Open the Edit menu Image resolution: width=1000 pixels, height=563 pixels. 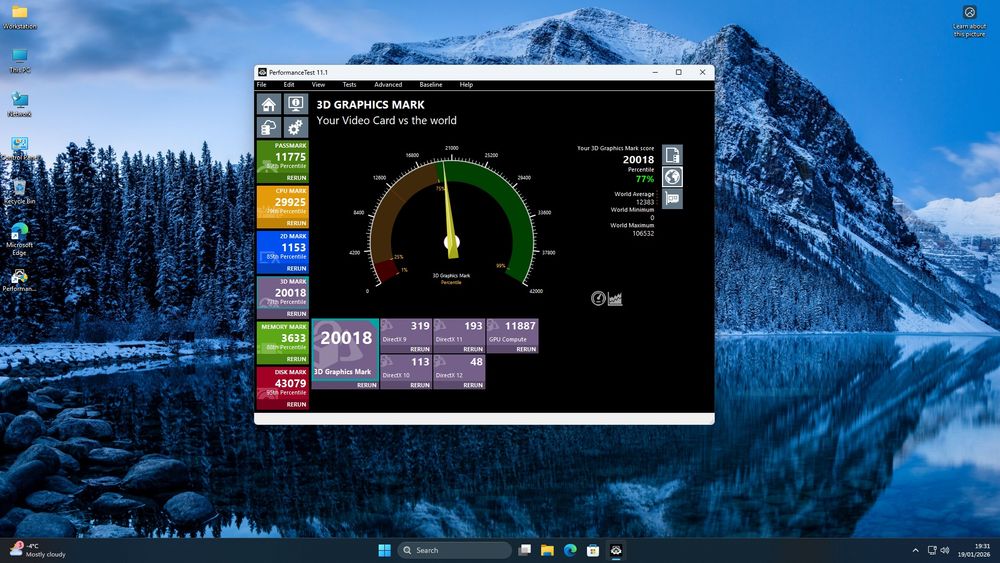pos(289,85)
